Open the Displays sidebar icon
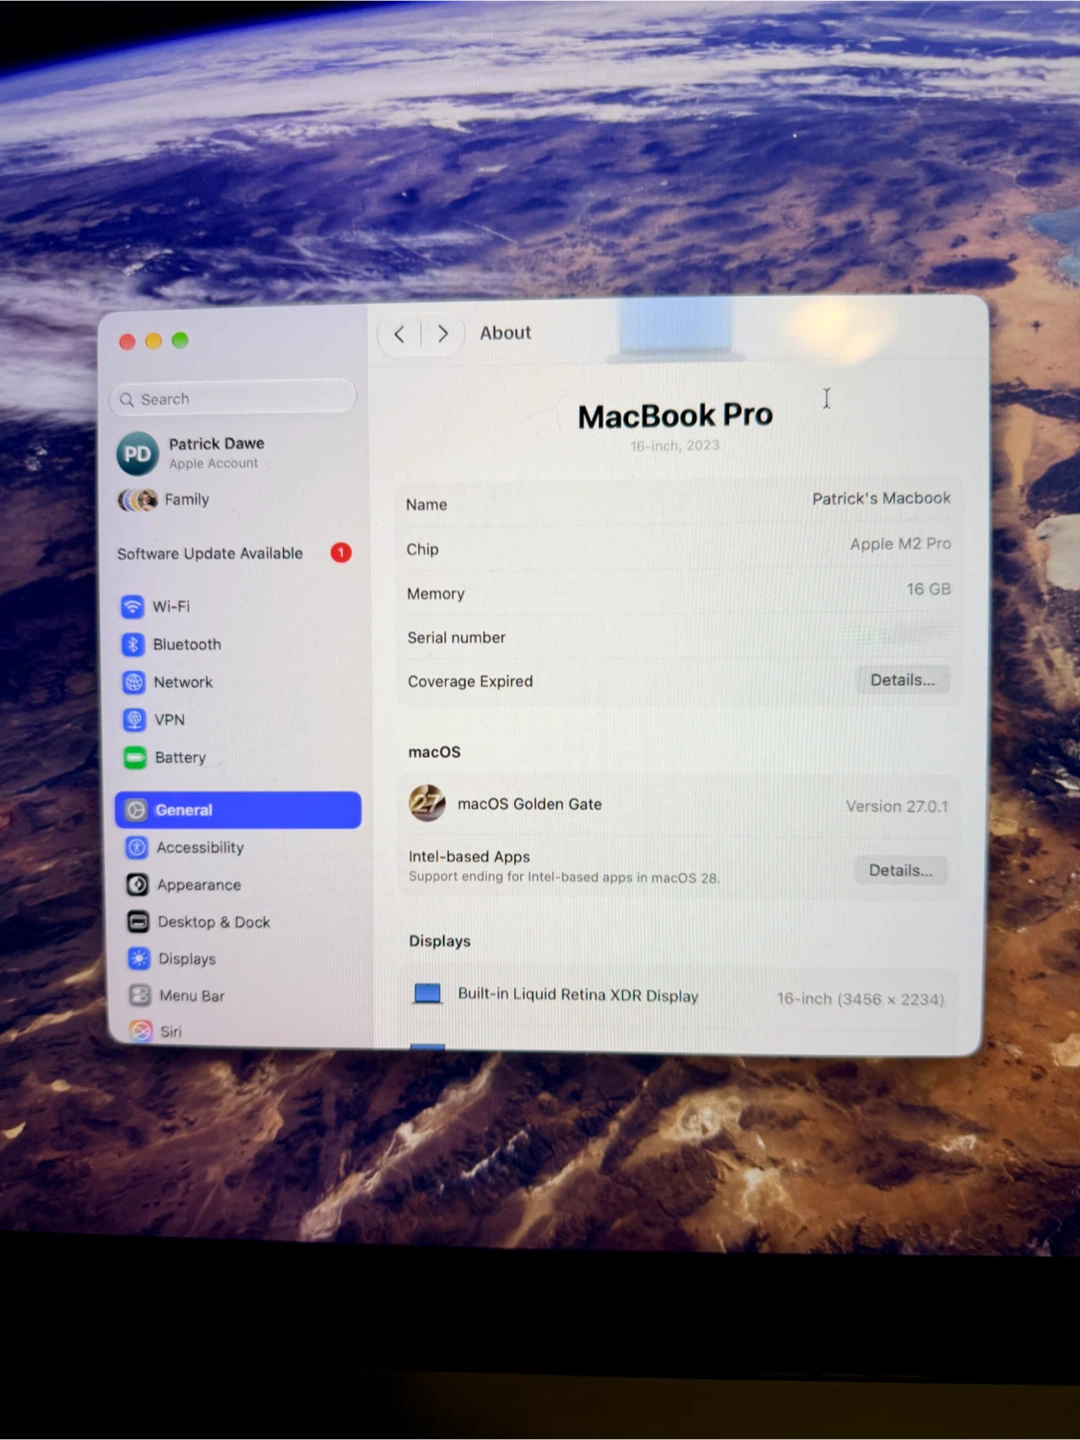 139,959
